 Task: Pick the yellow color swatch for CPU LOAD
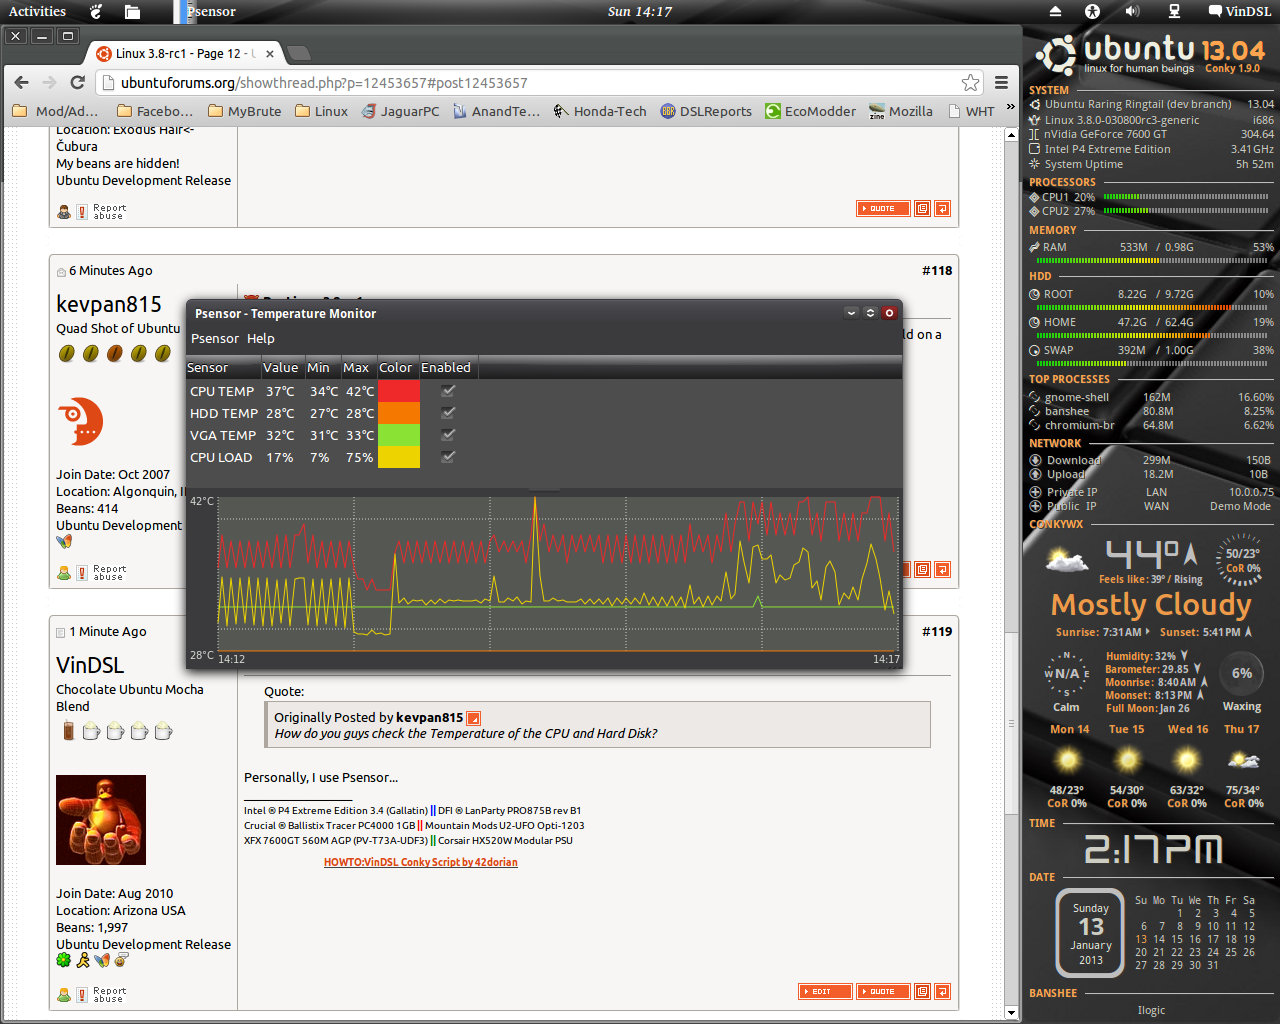tap(398, 457)
